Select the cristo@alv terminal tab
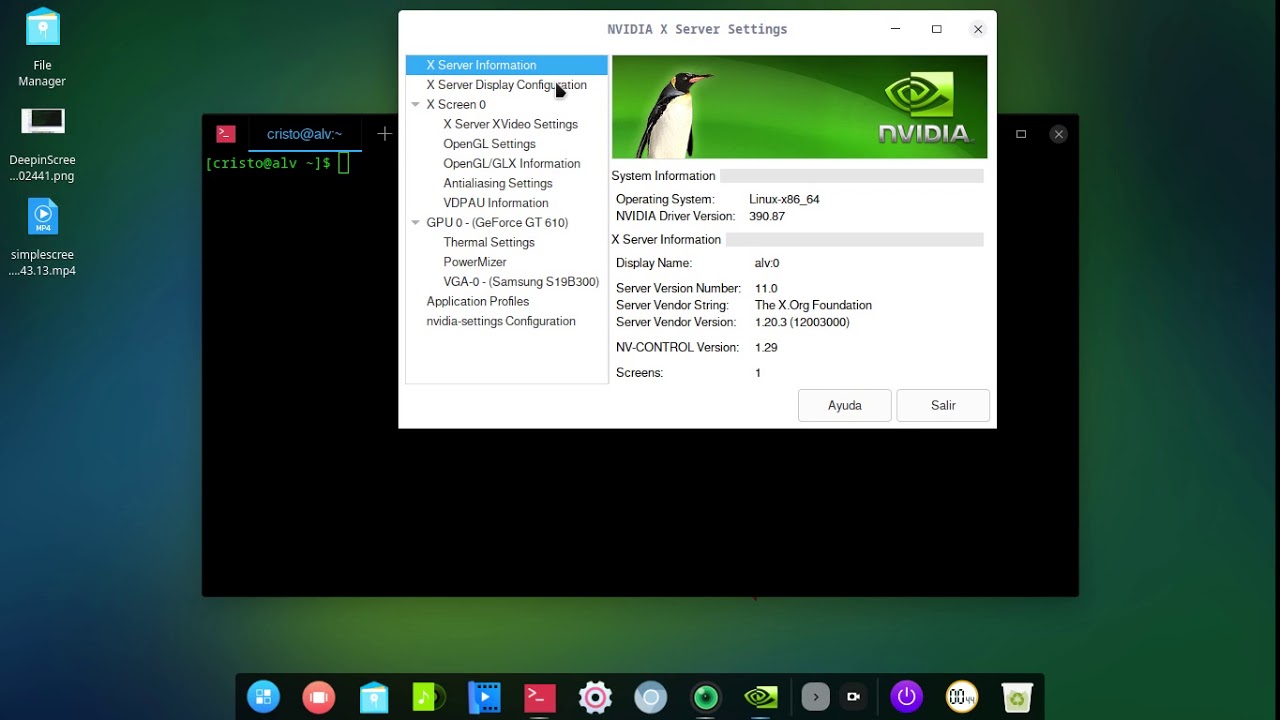 (x=304, y=134)
